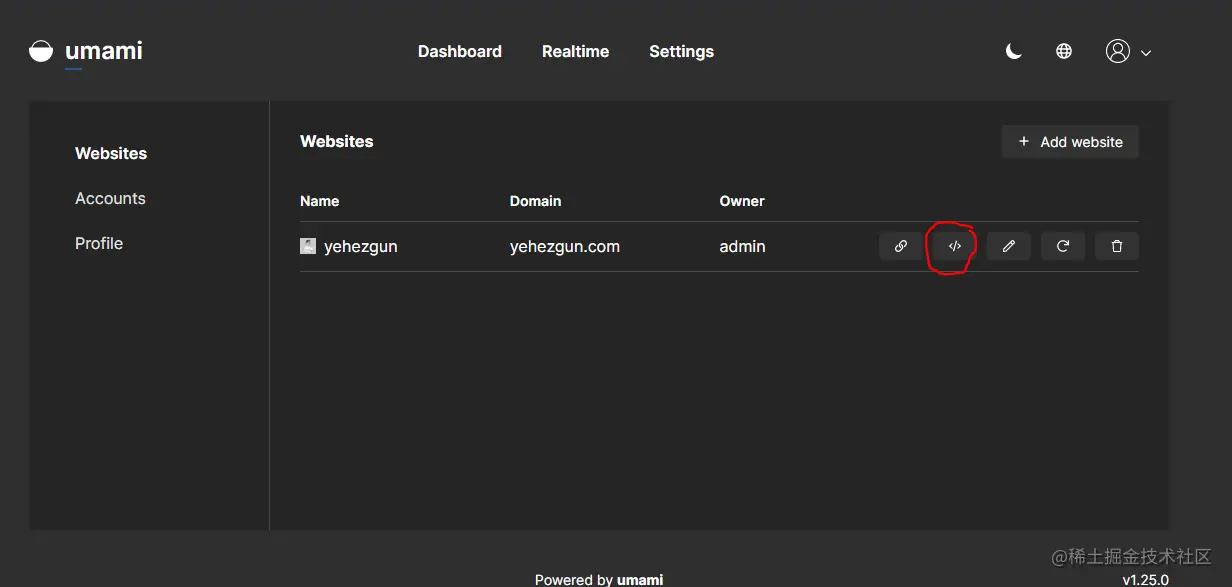Reset statistics using the circular refresh icon

click(x=1063, y=245)
